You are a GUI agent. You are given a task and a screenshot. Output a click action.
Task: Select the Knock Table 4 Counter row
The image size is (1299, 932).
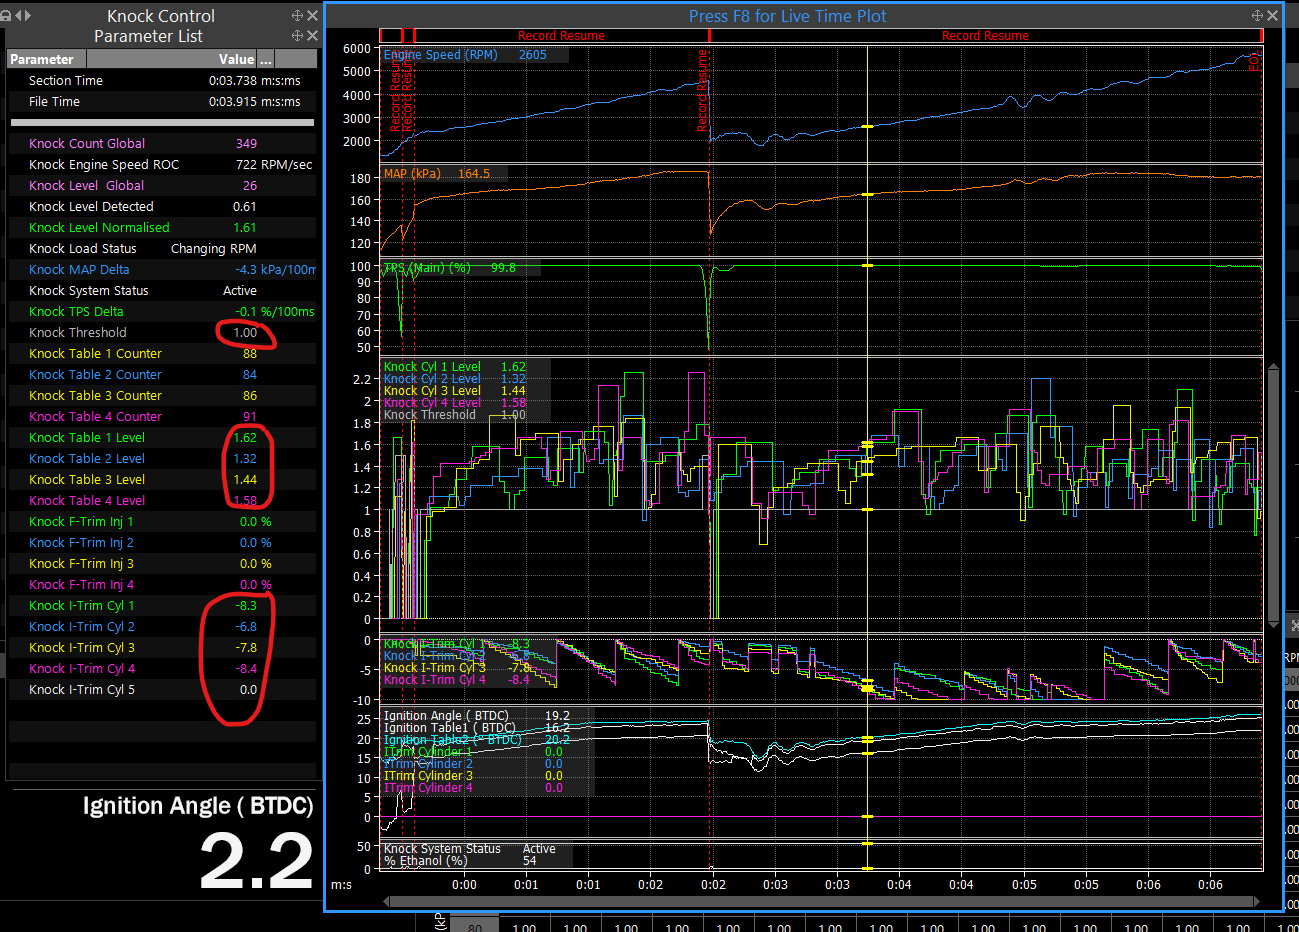coord(162,416)
